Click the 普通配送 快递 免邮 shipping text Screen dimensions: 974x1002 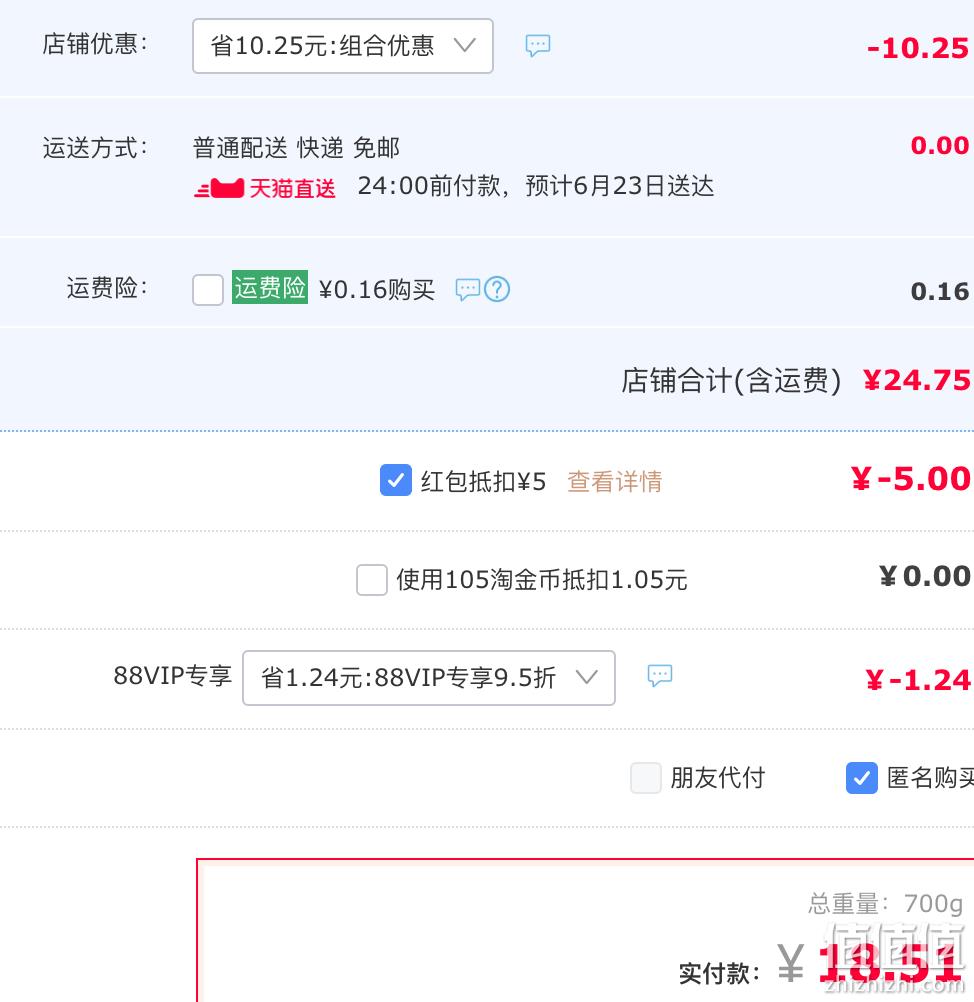click(x=296, y=148)
